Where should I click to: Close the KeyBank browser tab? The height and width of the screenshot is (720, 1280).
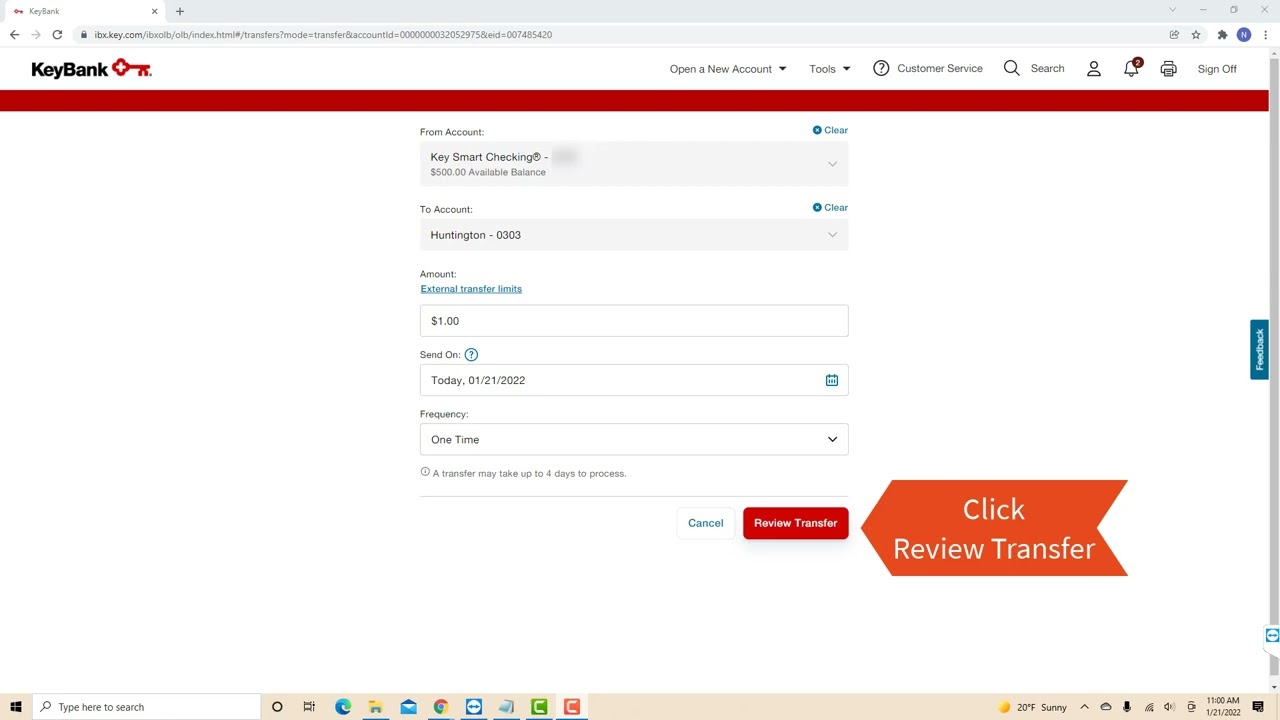point(155,11)
